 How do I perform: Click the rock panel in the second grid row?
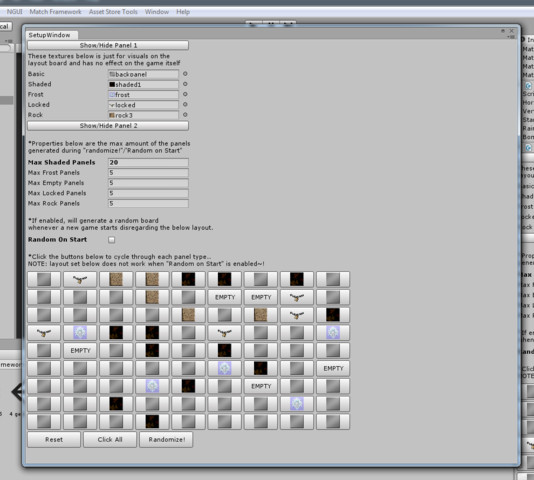tap(152, 297)
